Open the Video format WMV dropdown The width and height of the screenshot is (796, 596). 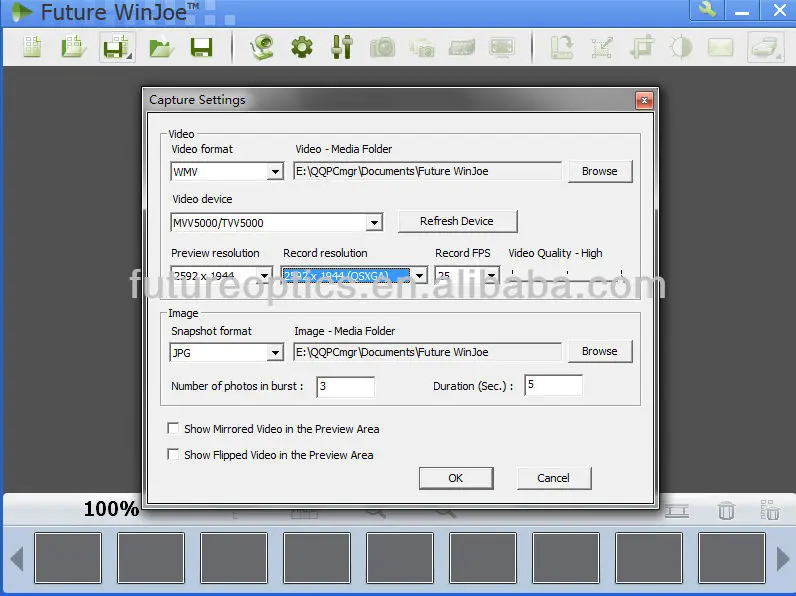coord(275,172)
